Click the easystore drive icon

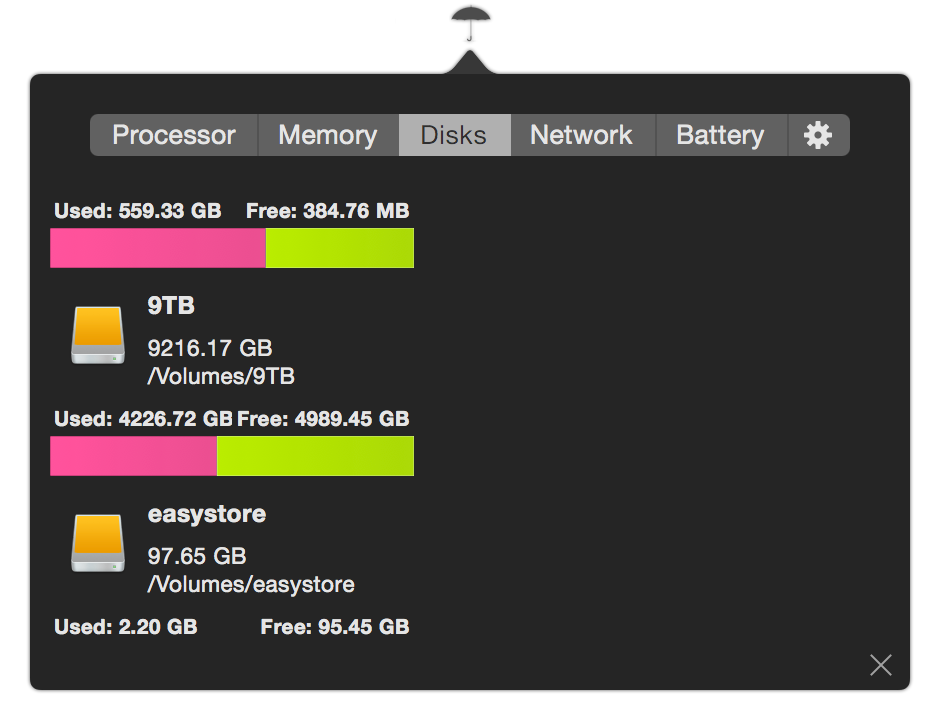pos(98,543)
